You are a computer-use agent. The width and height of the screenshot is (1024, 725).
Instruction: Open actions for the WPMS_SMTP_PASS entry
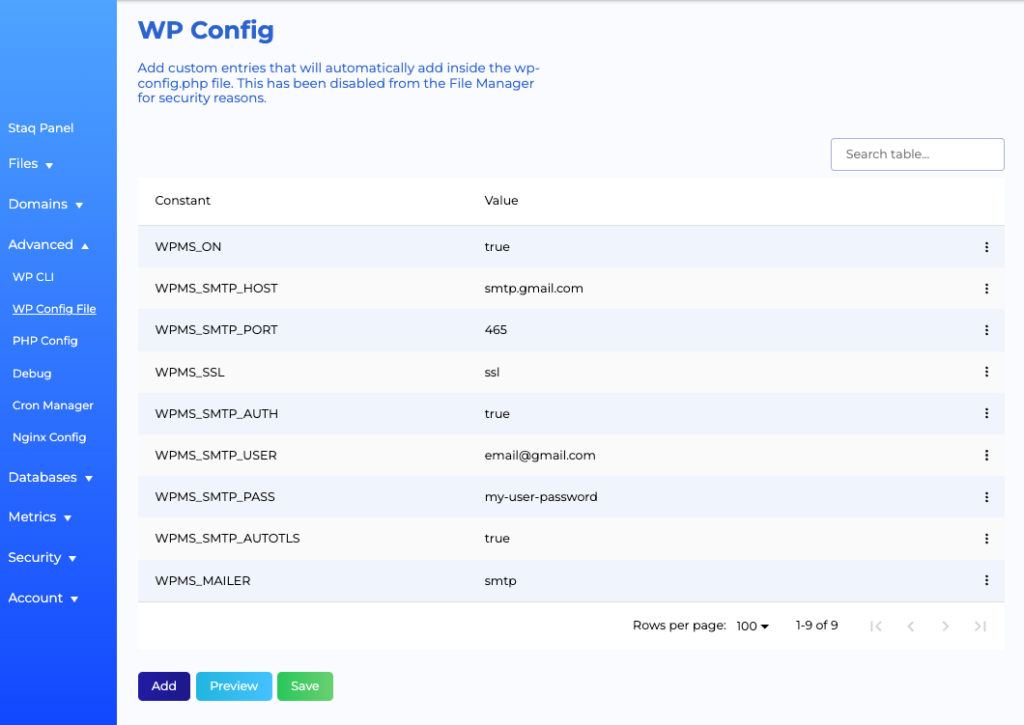click(x=987, y=496)
